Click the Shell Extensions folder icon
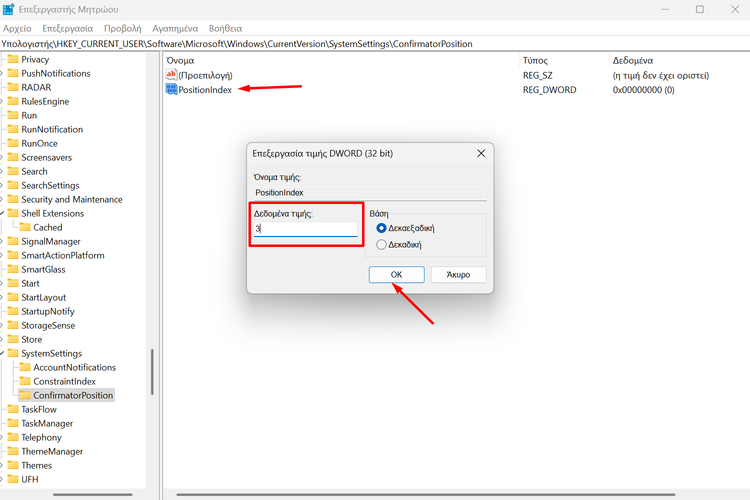This screenshot has height=500, width=750. [13, 213]
